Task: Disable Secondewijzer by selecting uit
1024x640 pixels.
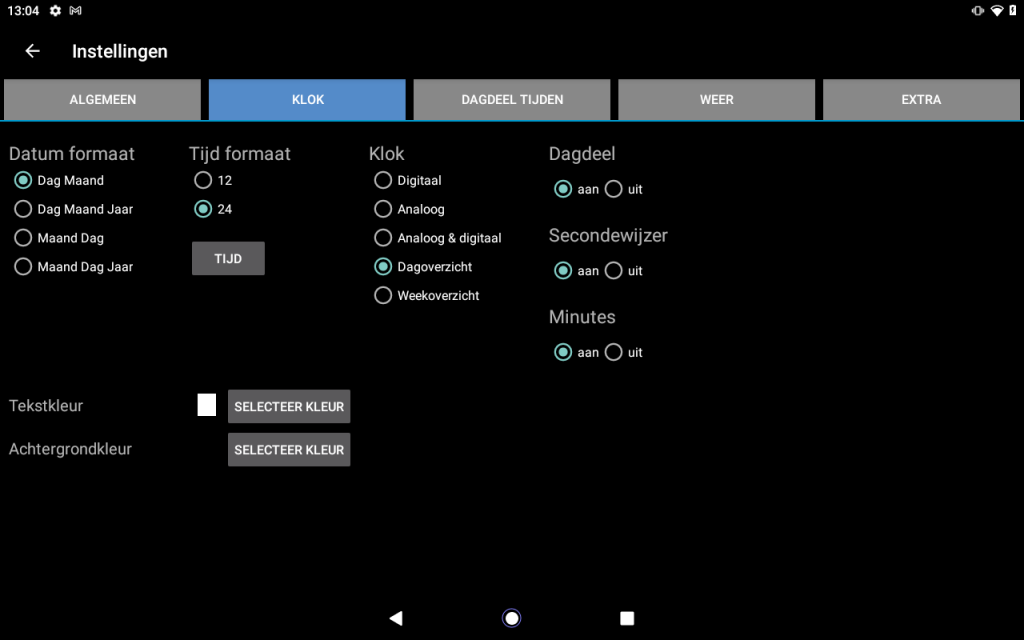Action: click(x=614, y=271)
